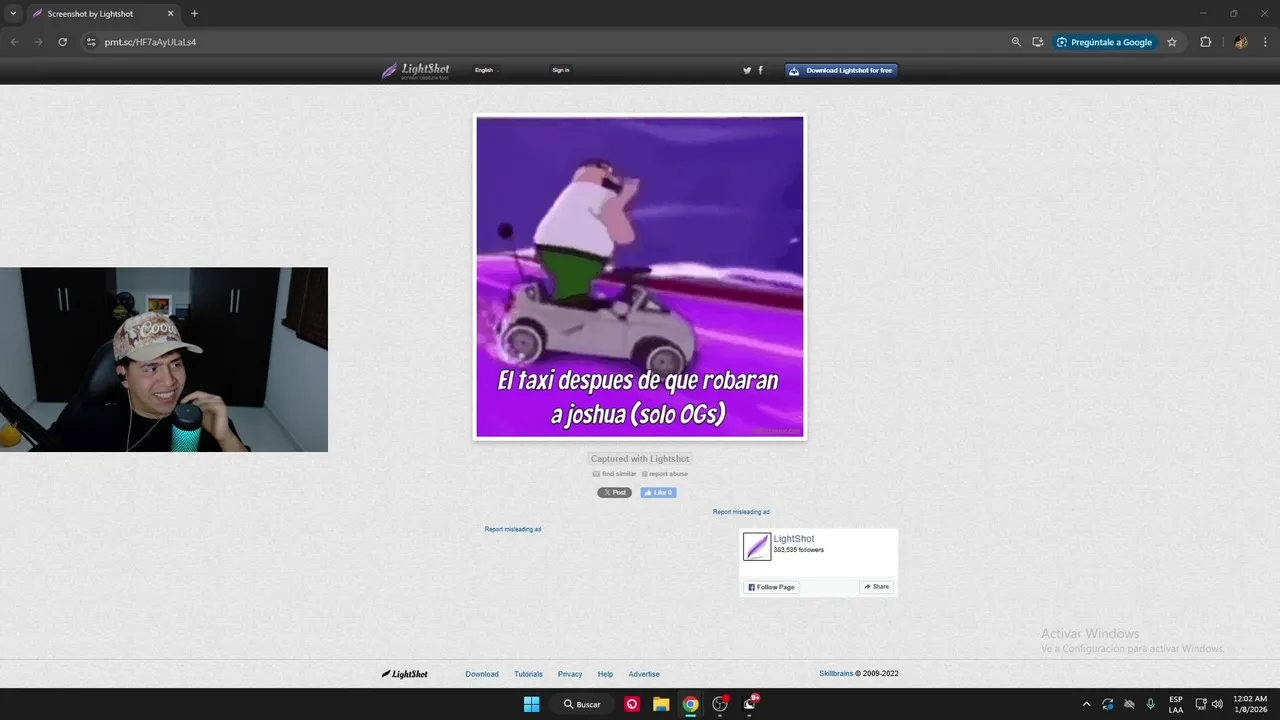The width and height of the screenshot is (1280, 720).
Task: Click the Peter Griffin meme image
Action: [640, 277]
